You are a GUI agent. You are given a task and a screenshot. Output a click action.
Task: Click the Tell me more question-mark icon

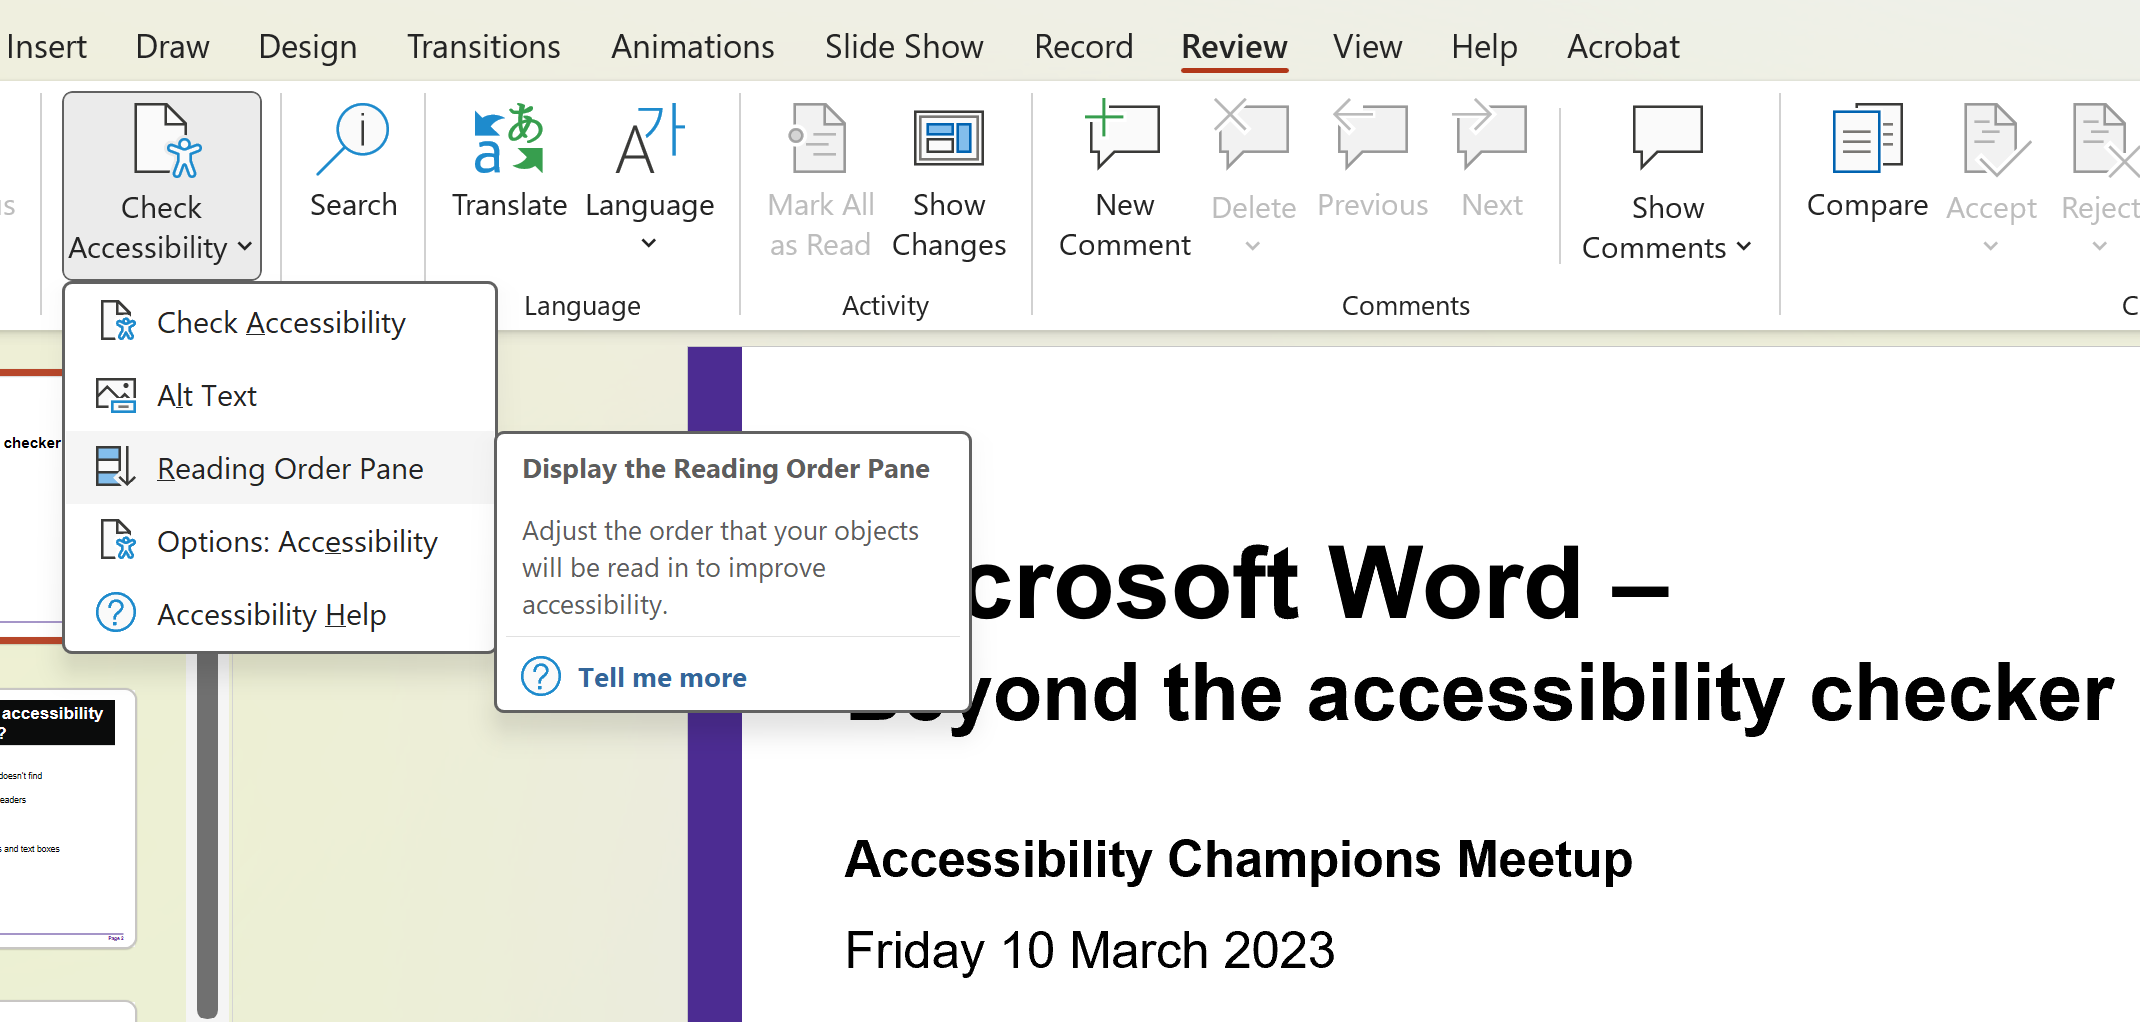point(541,677)
